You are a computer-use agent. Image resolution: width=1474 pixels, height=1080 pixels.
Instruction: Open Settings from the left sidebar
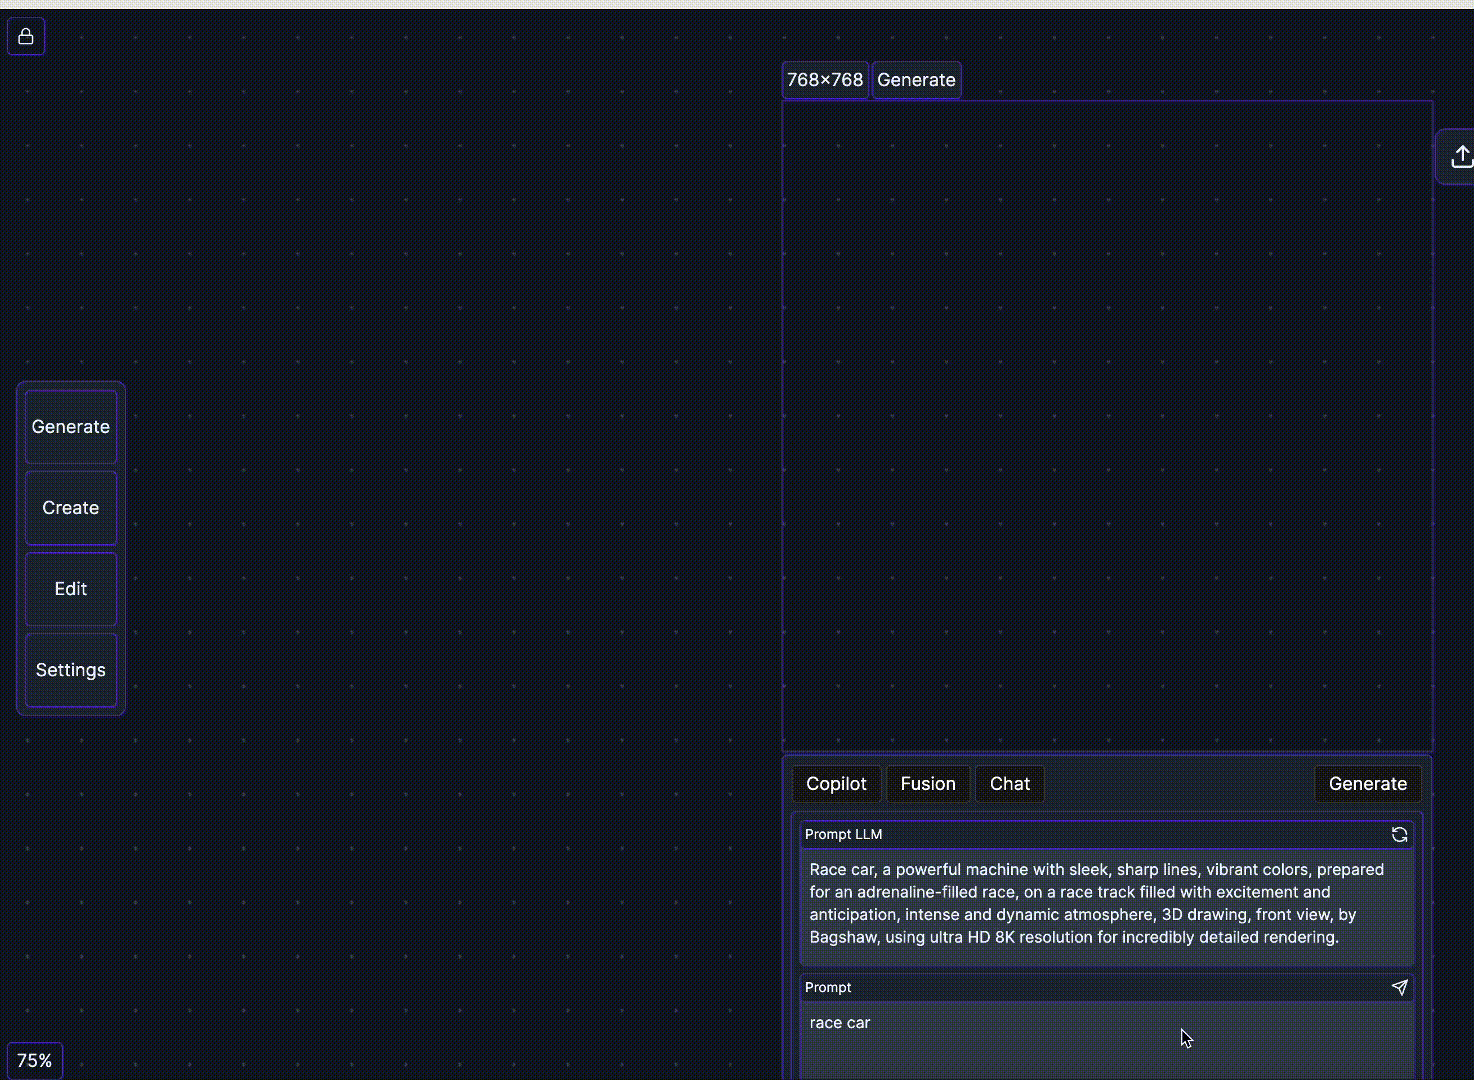[x=71, y=670]
